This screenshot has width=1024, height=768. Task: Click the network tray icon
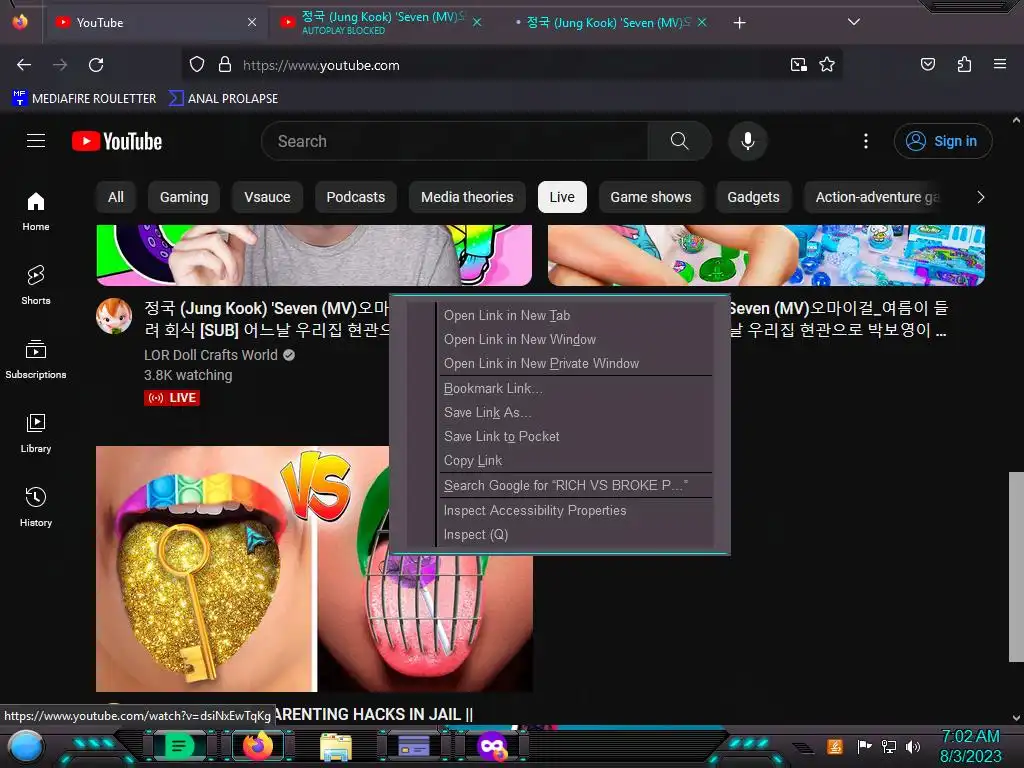(x=889, y=746)
